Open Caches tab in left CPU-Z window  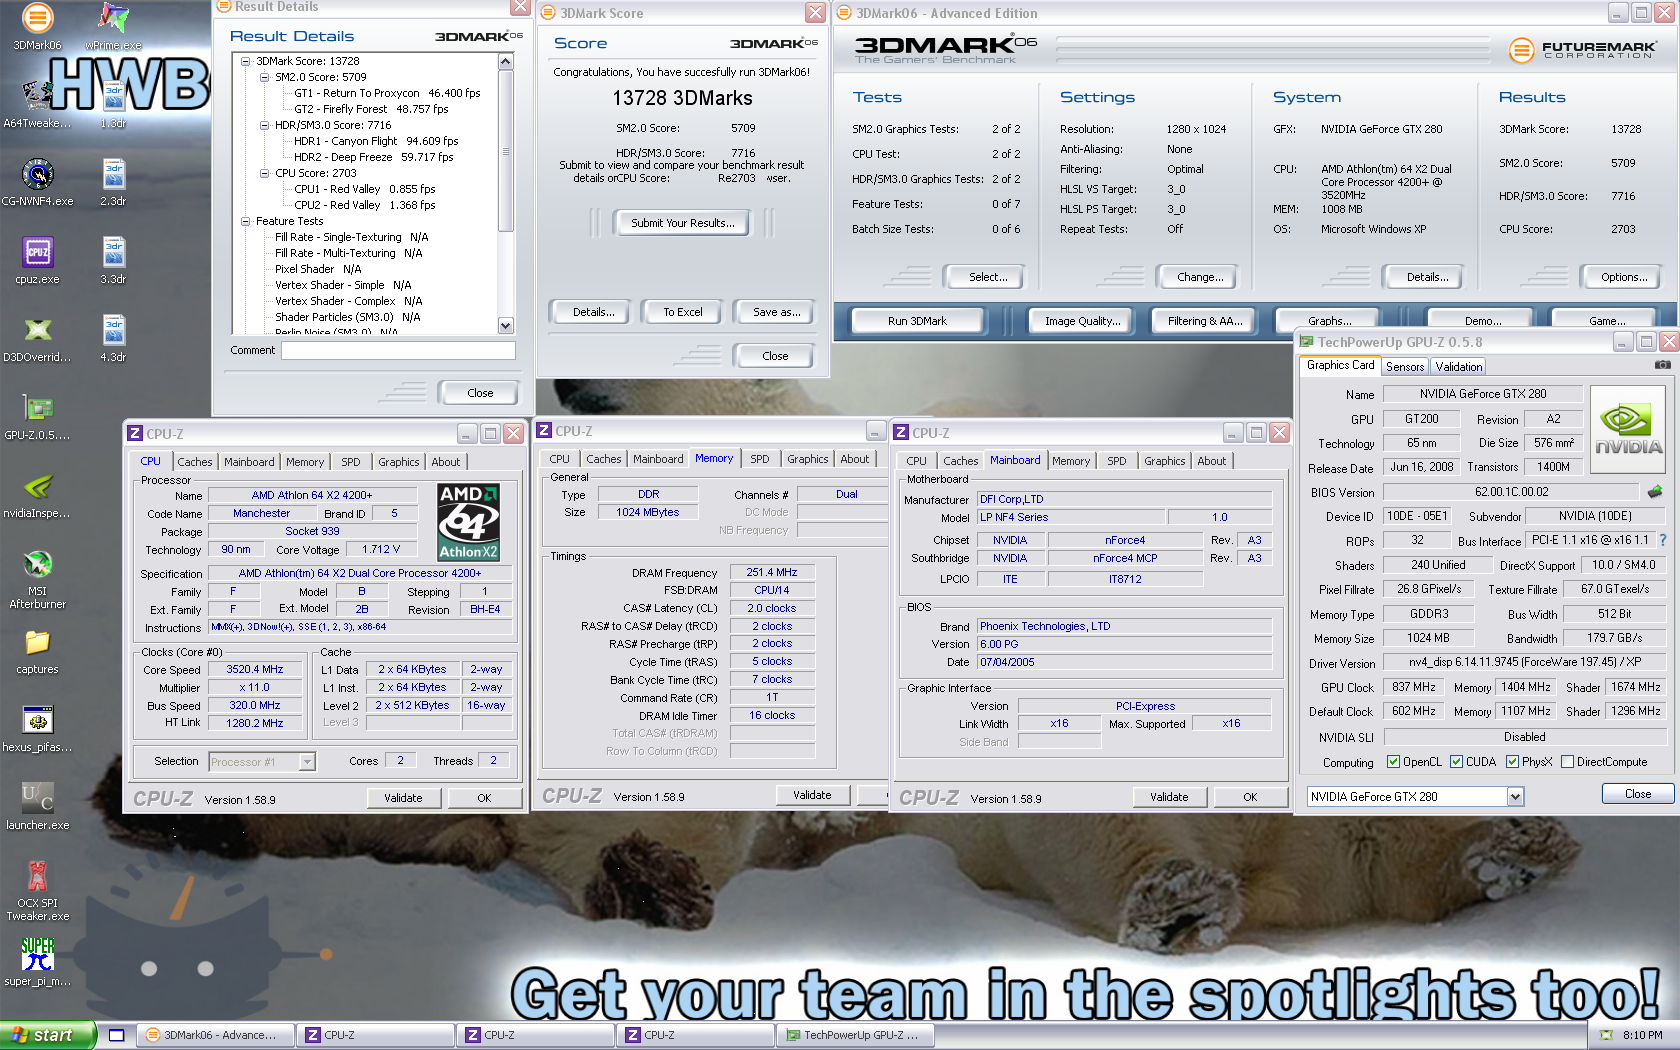(195, 462)
